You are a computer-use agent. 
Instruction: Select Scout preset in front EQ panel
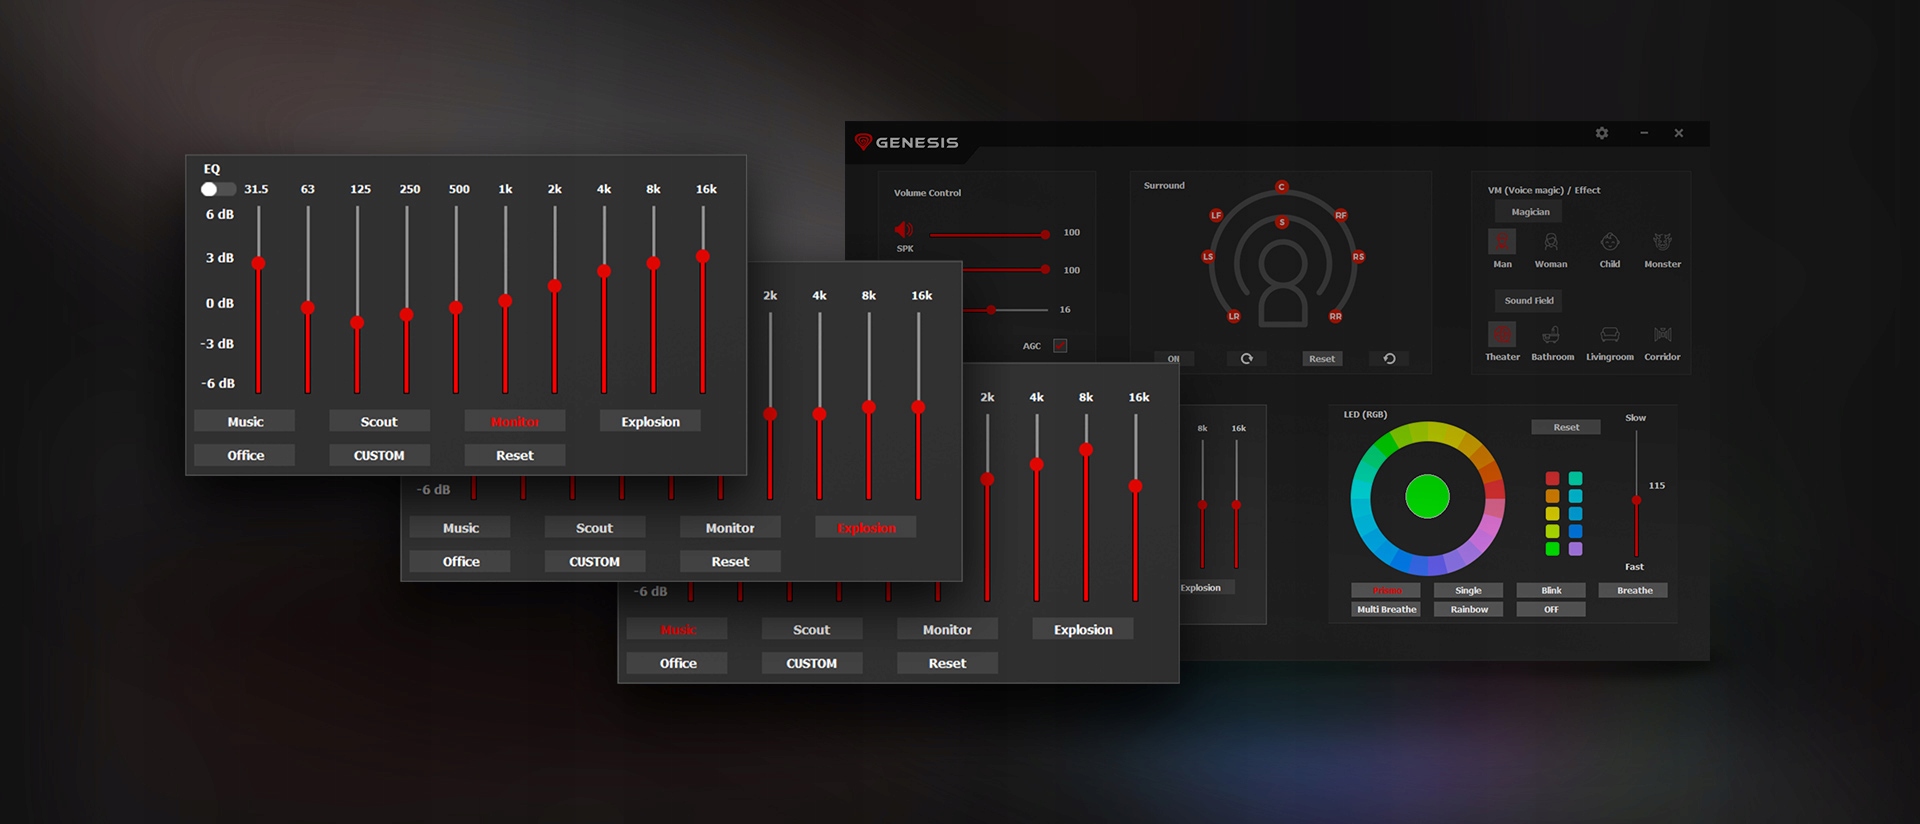coord(379,422)
